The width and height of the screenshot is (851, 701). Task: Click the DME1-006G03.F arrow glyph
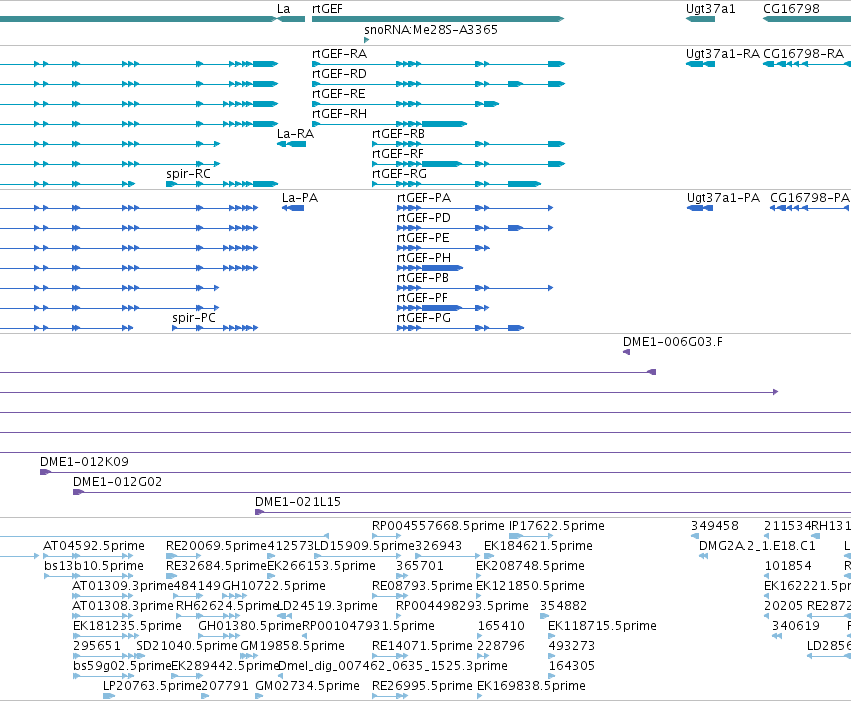[626, 352]
